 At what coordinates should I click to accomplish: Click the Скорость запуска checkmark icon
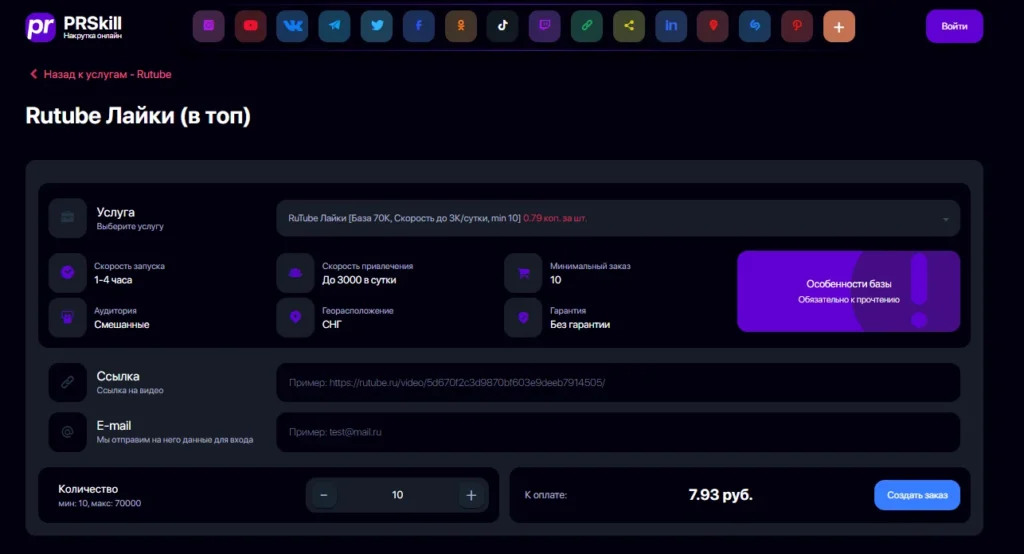click(67, 272)
